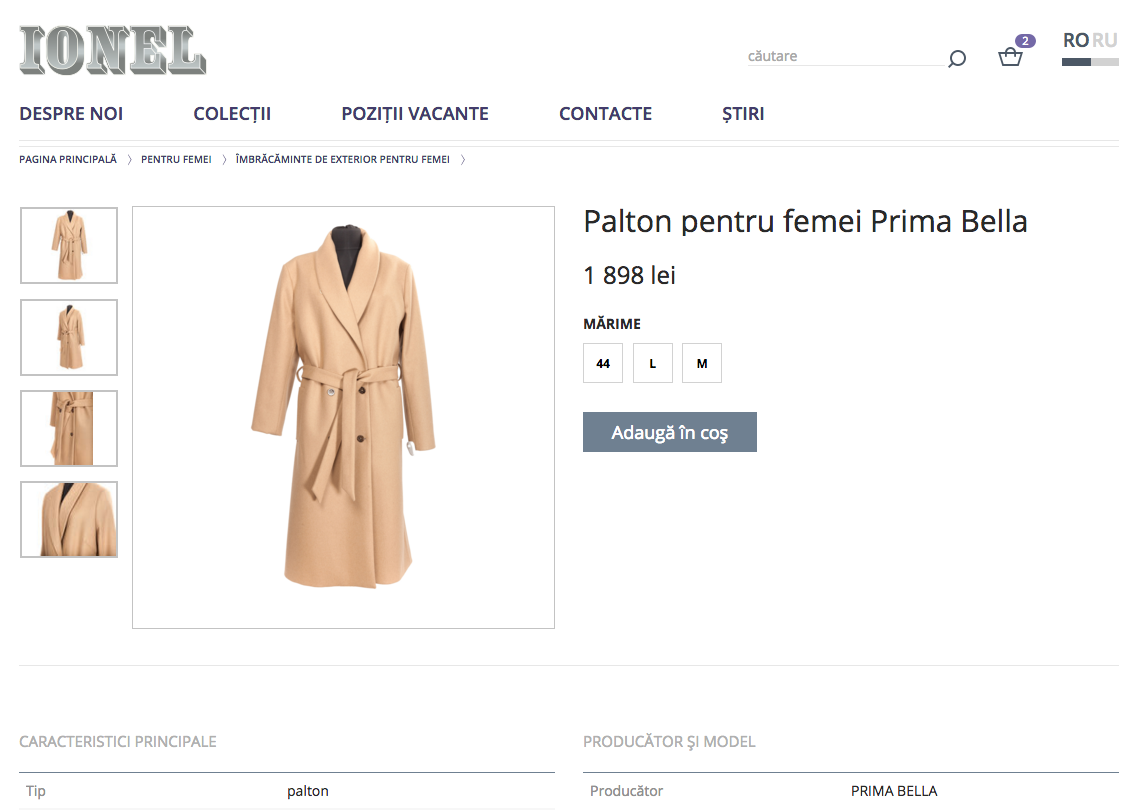Click the main coat product image
This screenshot has height=810, width=1142.
coord(343,417)
